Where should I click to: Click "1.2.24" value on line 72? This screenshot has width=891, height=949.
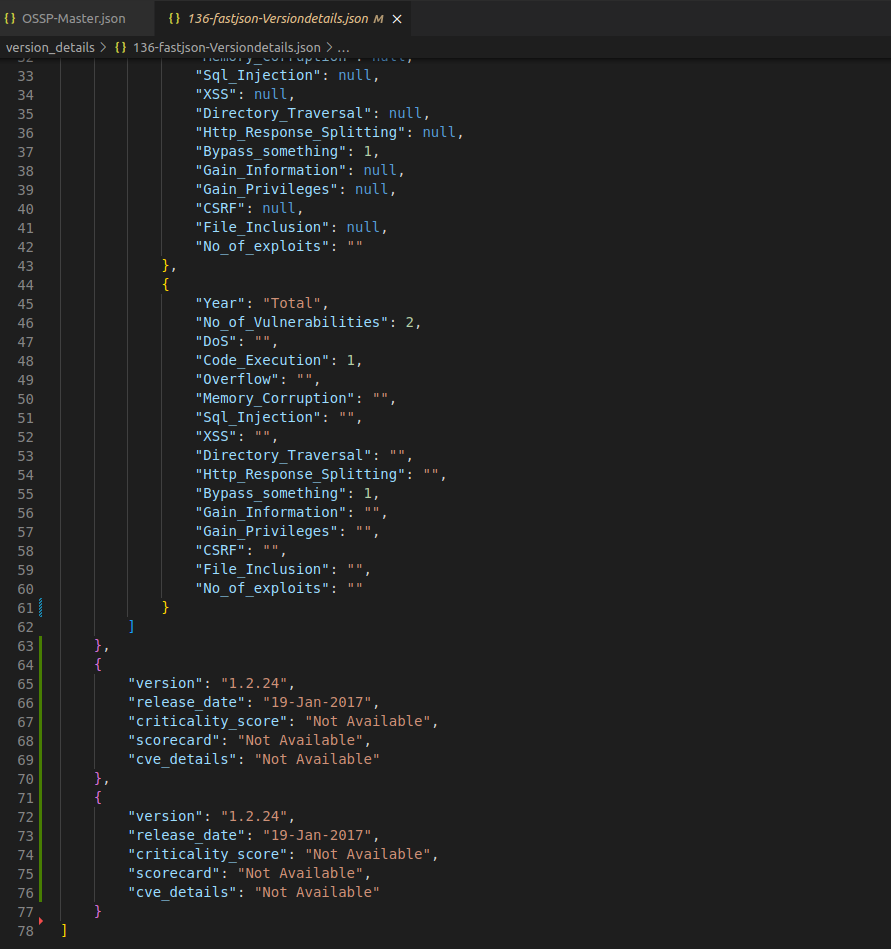click(x=254, y=816)
